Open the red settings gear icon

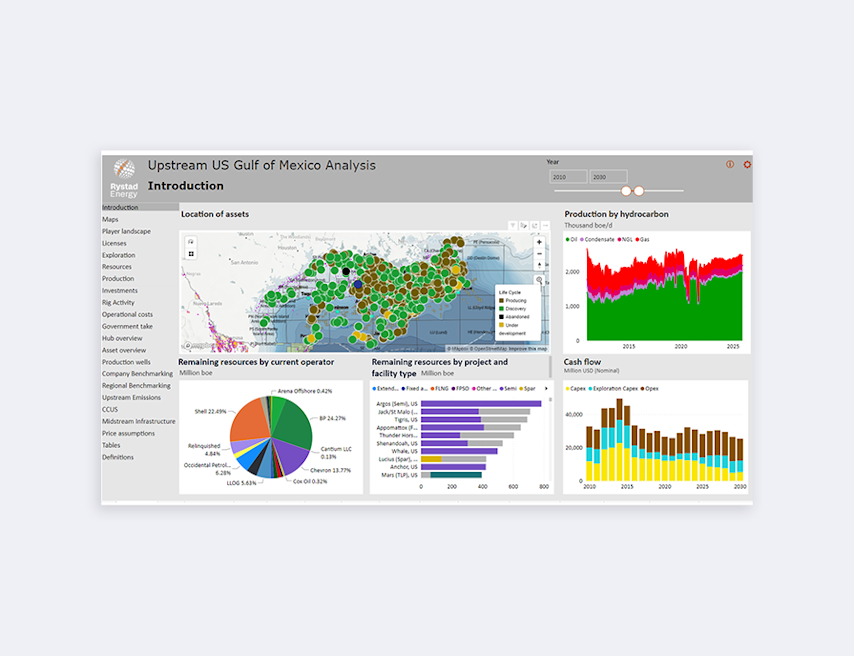coord(747,165)
